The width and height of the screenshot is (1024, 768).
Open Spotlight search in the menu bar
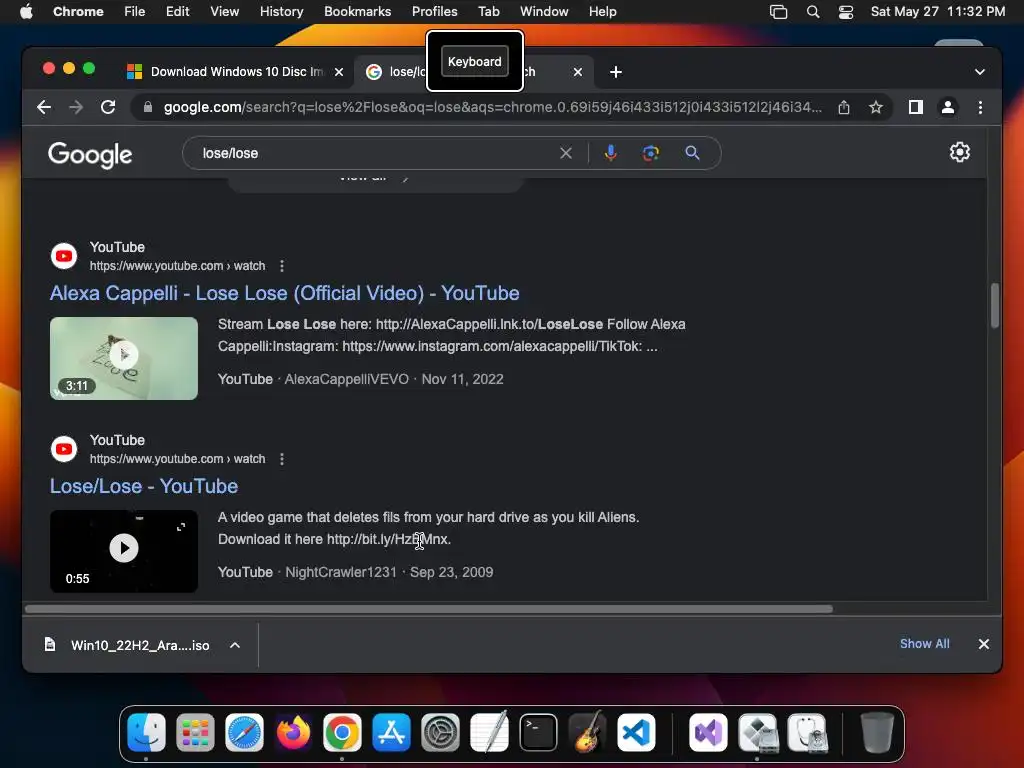point(812,12)
